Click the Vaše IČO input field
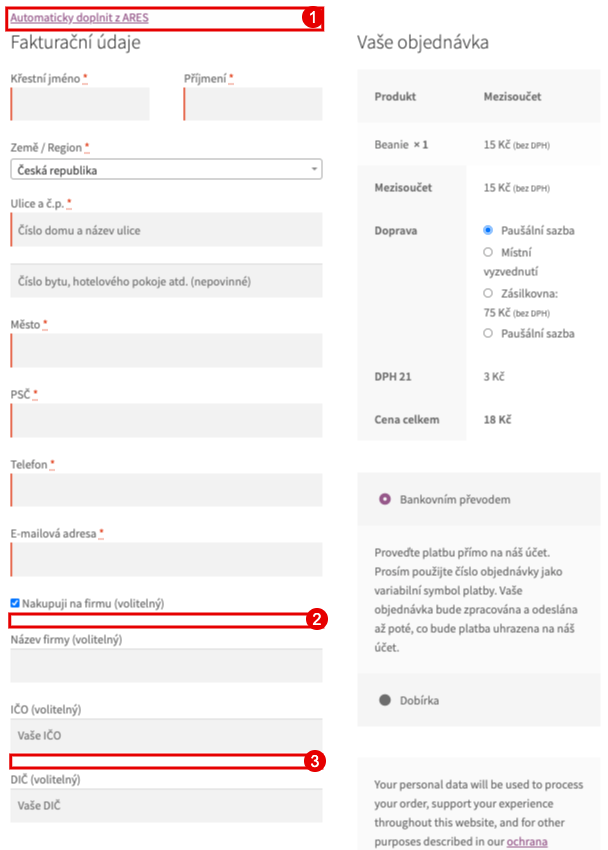Image resolution: width=608 pixels, height=850 pixels. coord(166,736)
